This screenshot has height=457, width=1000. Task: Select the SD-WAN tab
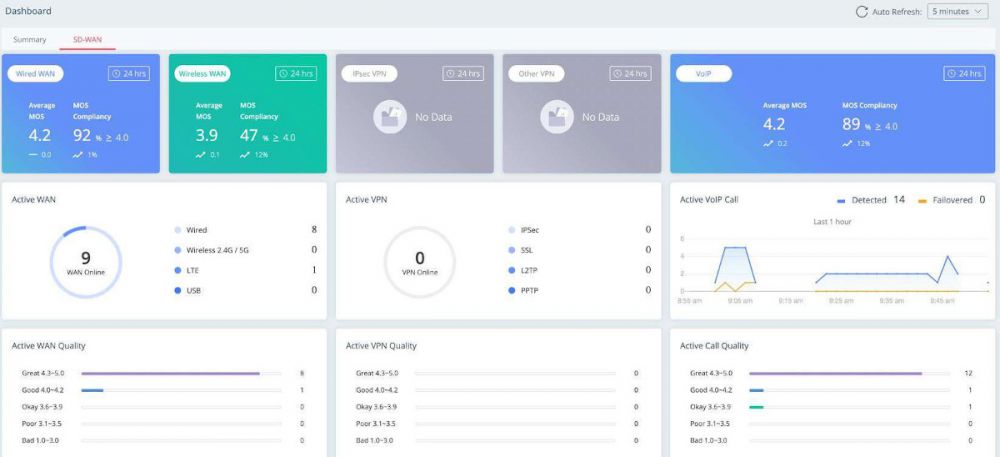87,40
